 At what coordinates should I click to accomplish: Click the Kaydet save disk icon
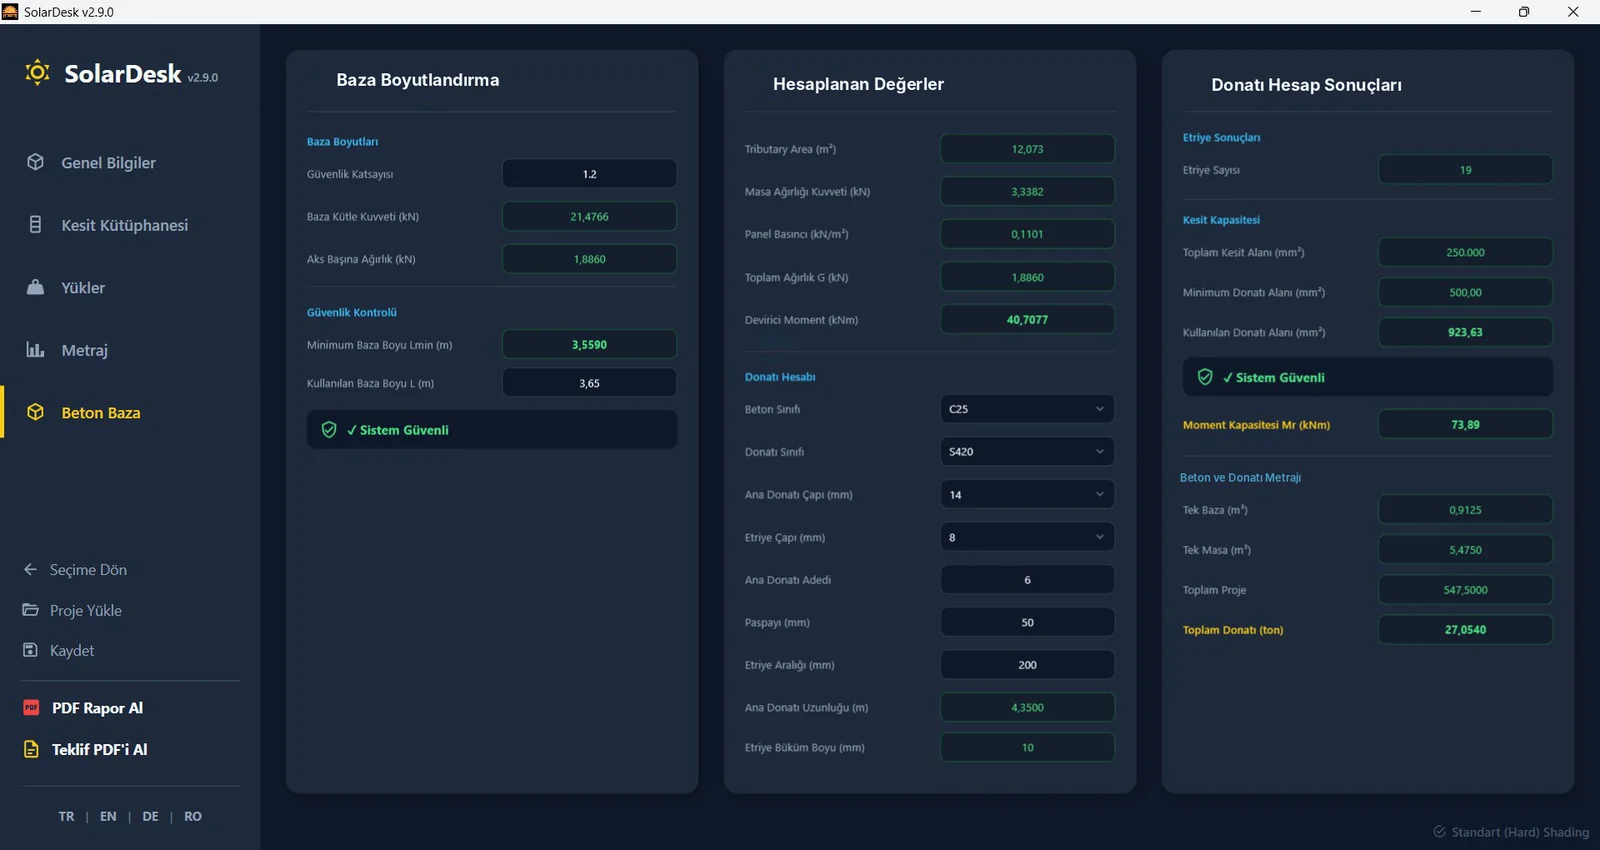[x=30, y=650]
